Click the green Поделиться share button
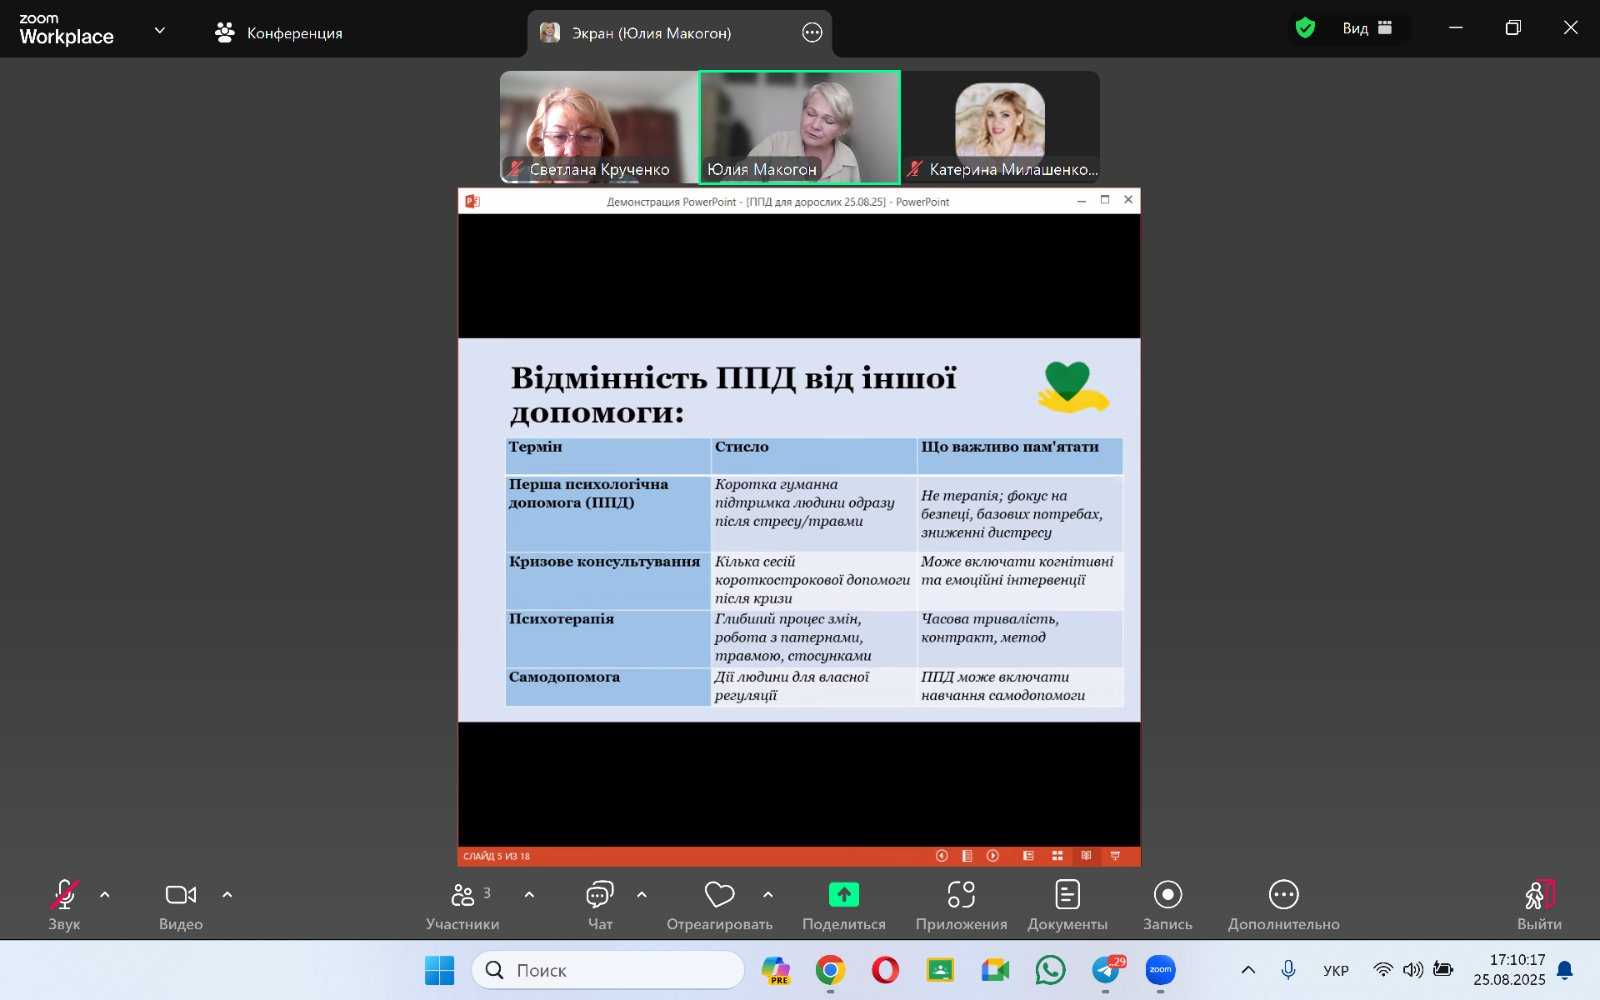Viewport: 1600px width, 1000px height. (843, 896)
